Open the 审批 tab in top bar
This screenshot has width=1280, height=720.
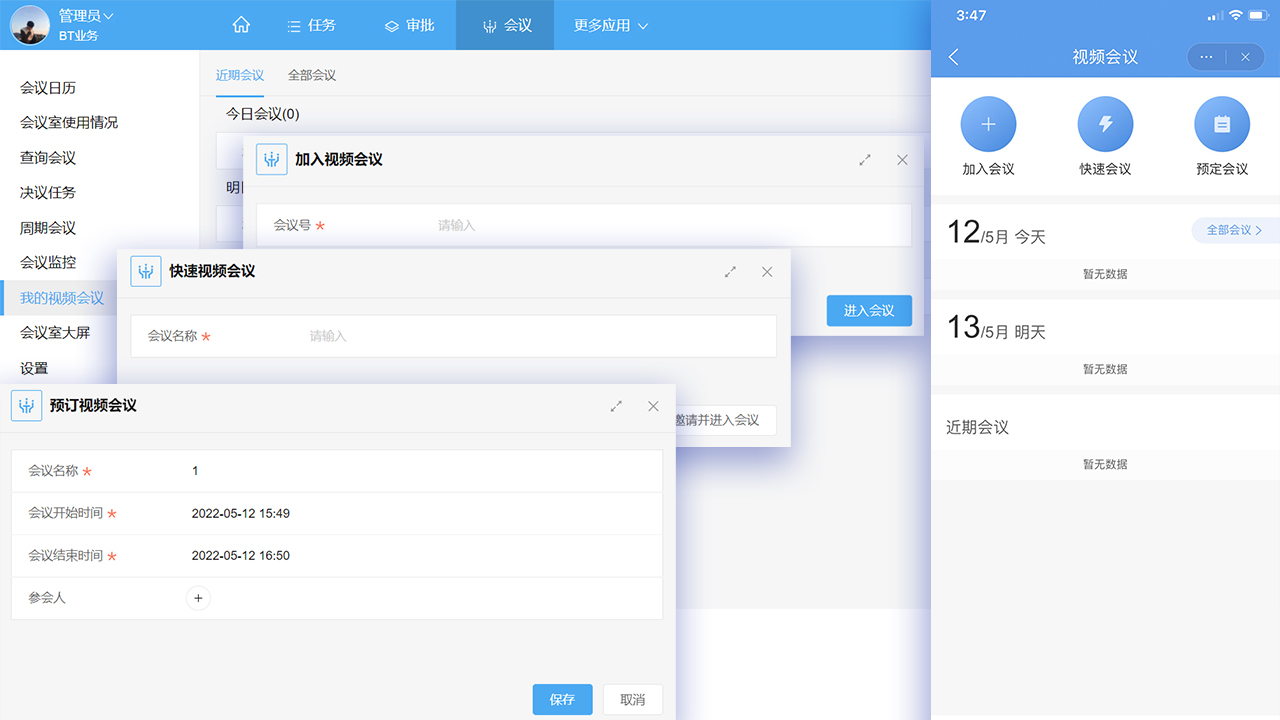pyautogui.click(x=410, y=25)
